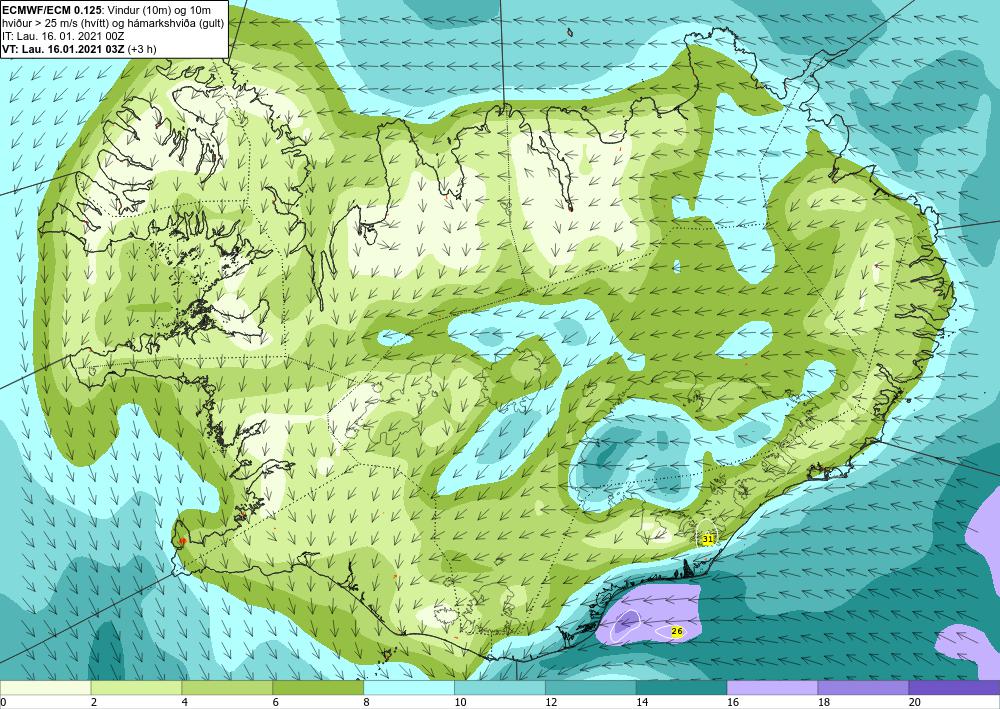
Task: Select the 18–20 m/s purple legend swatch
Action: click(x=864, y=687)
